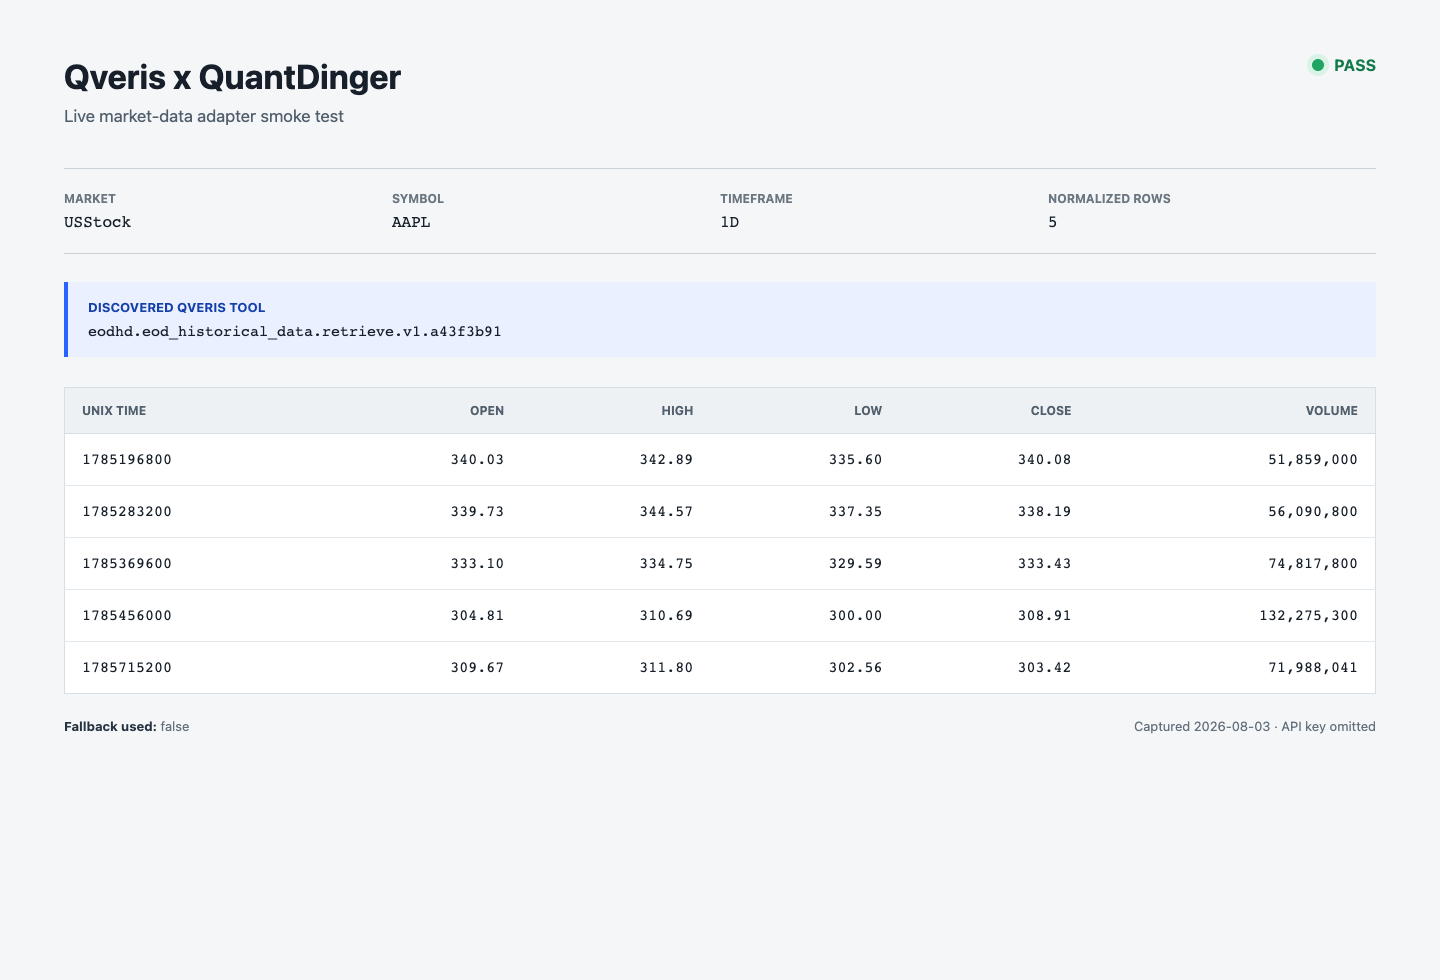Select open value 304.81
Viewport: 1440px width, 980px height.
pyautogui.click(x=477, y=616)
